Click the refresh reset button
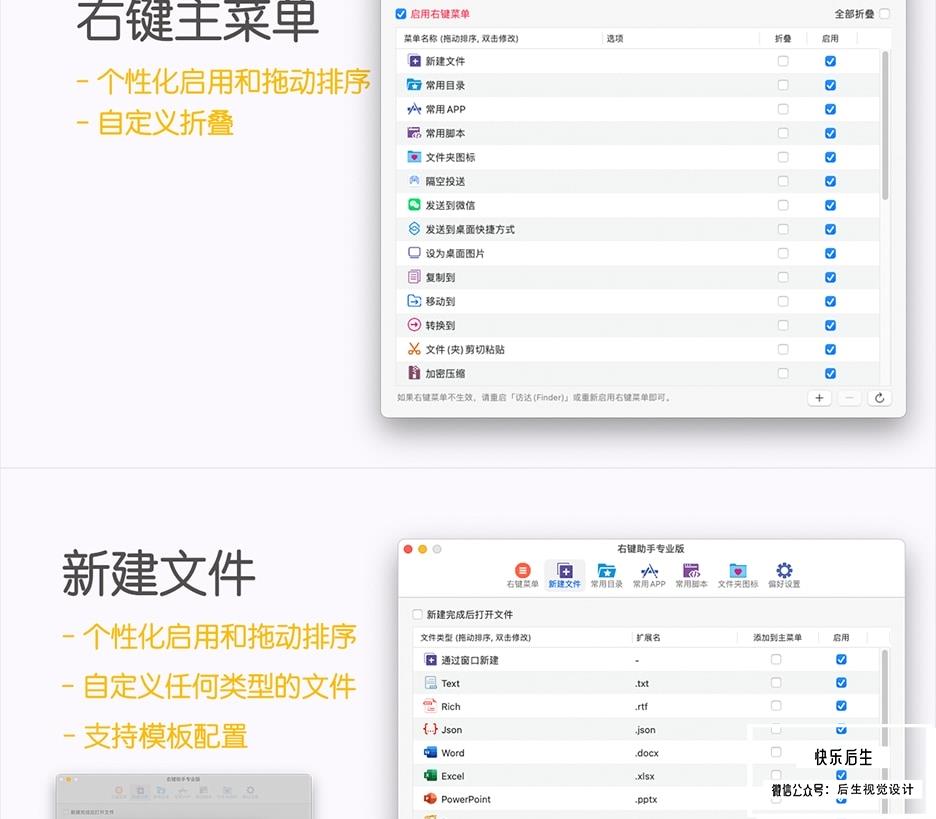Image resolution: width=936 pixels, height=819 pixels. pos(879,398)
